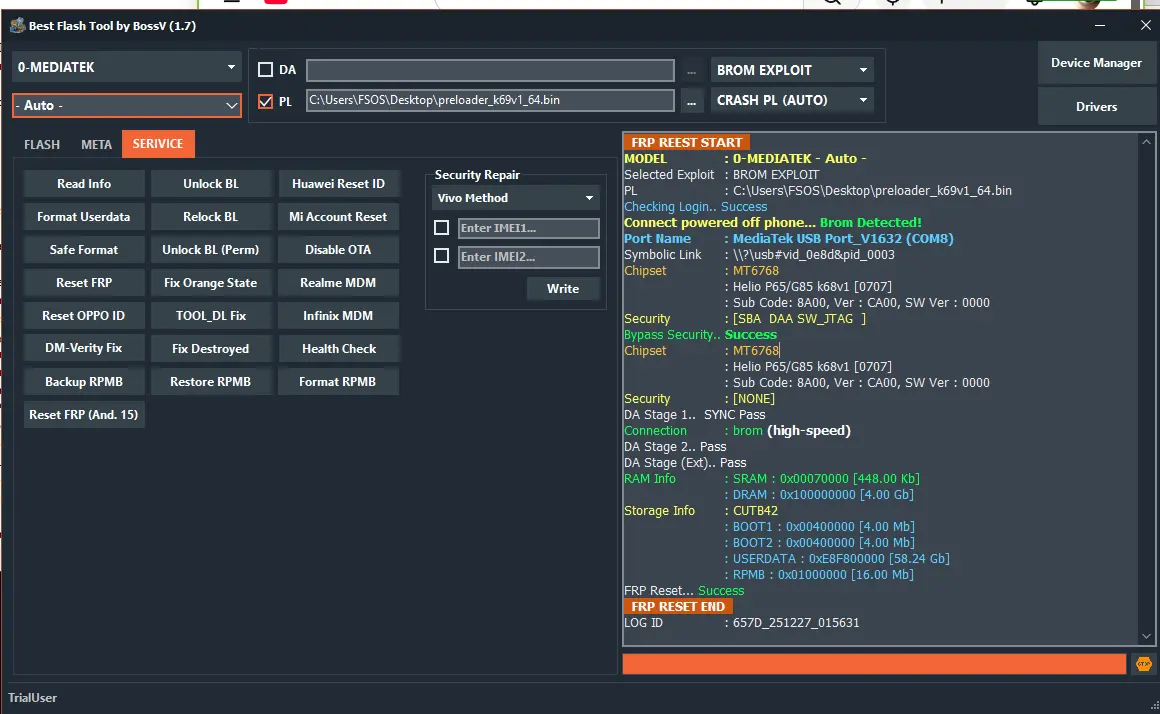
Task: Enable the DA checkbox
Action: point(265,70)
